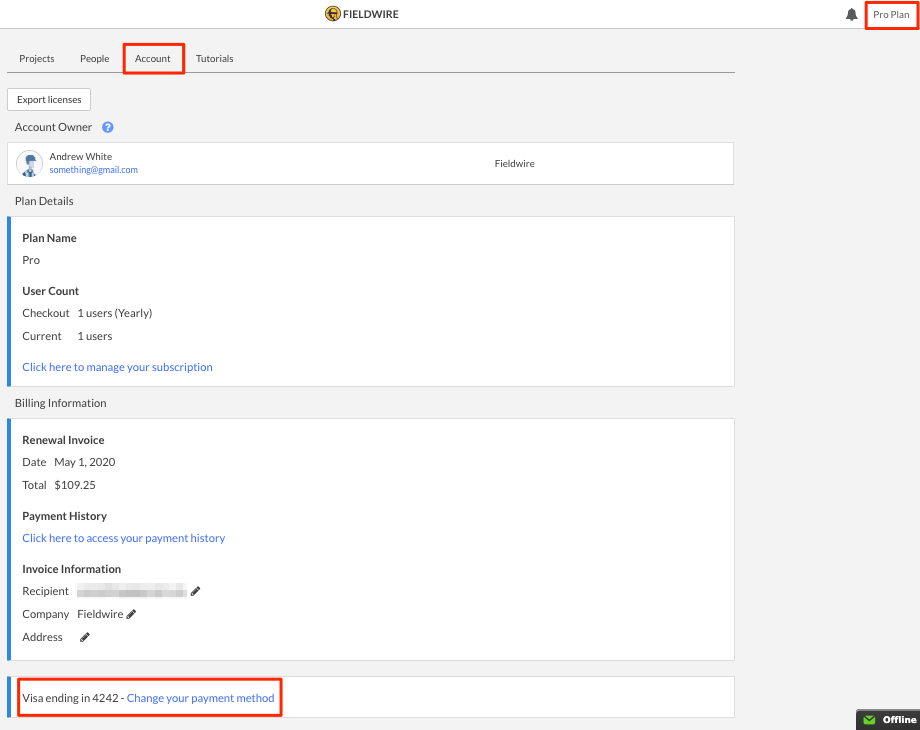Click the Export licenses button
The image size is (920, 730).
click(x=49, y=100)
